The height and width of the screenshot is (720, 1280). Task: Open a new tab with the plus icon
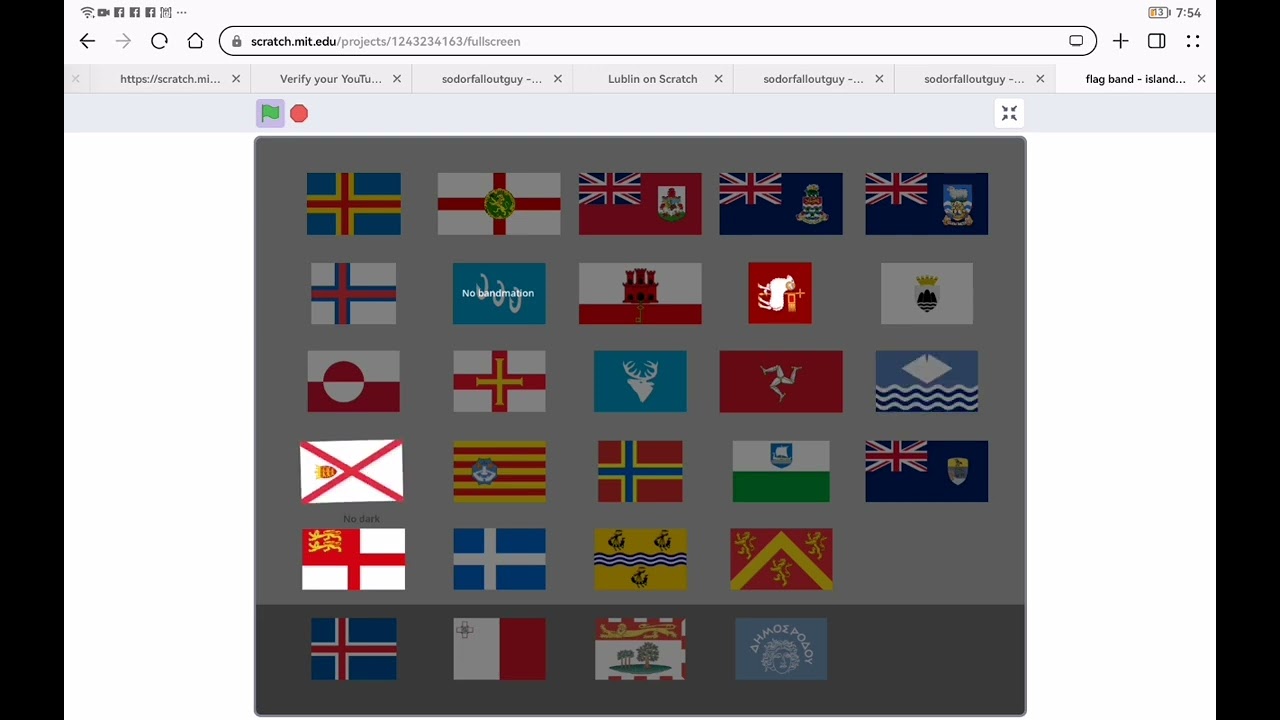1120,41
